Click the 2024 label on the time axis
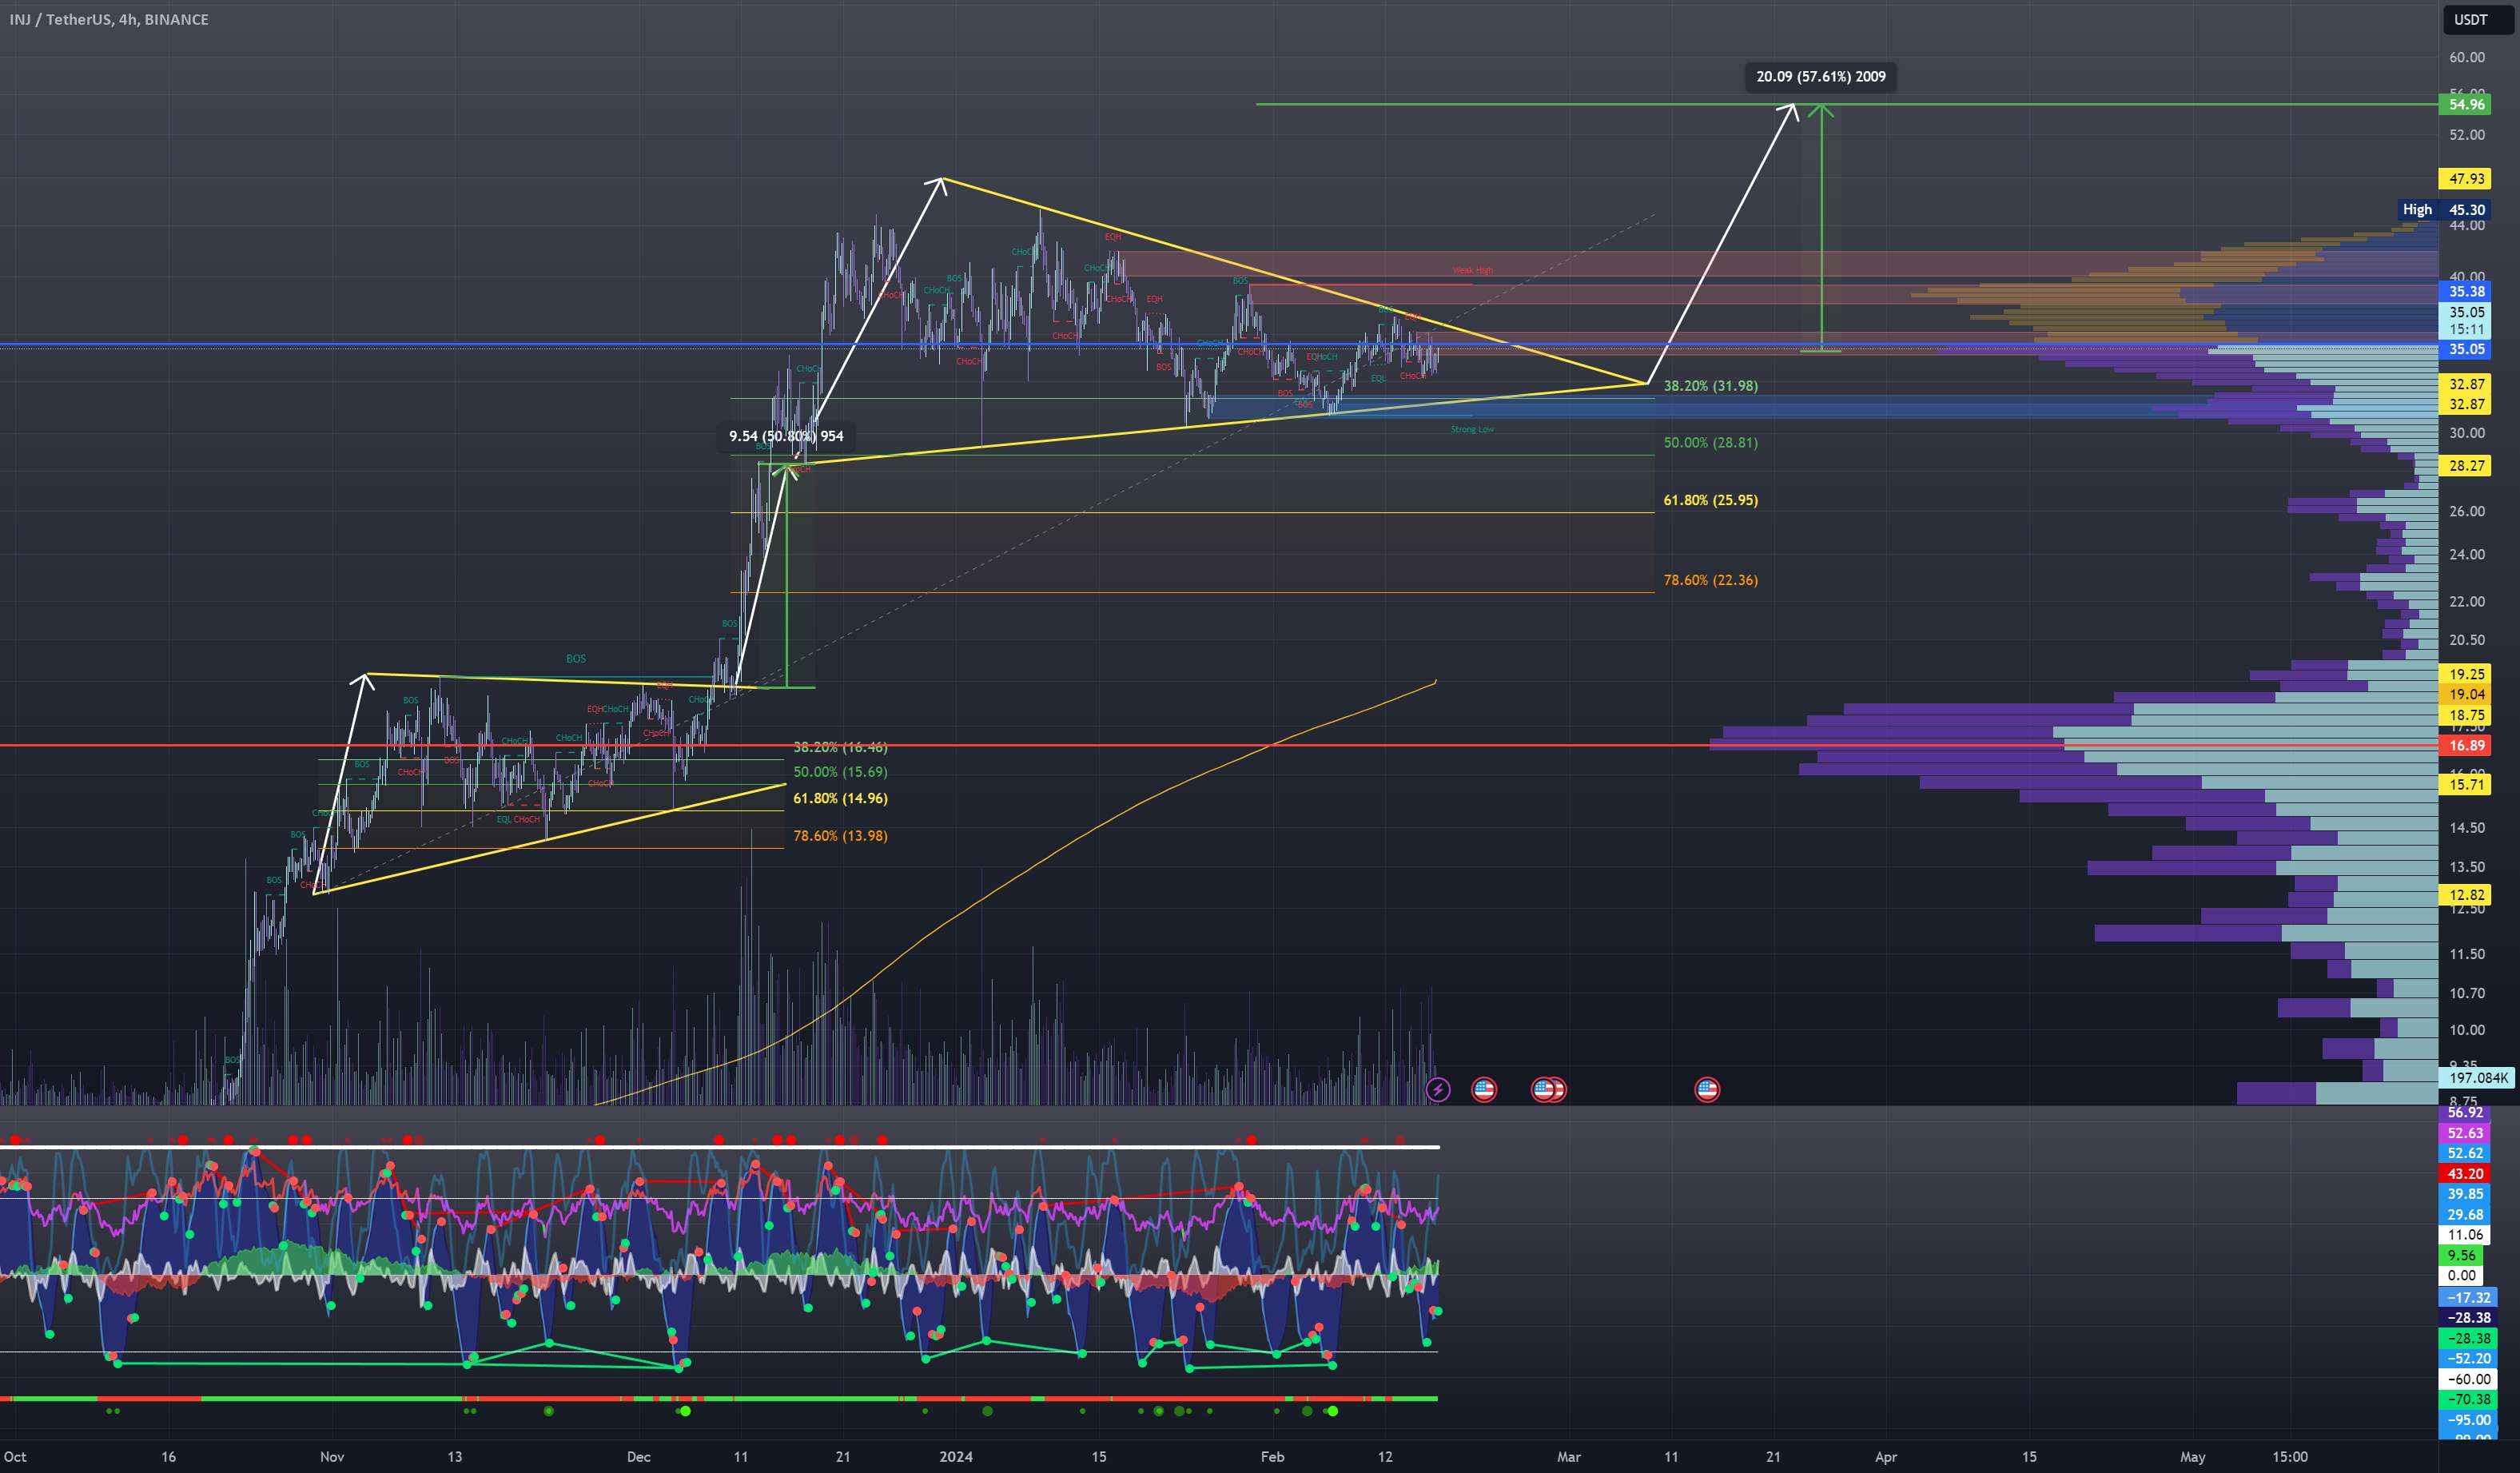Image resolution: width=2520 pixels, height=1473 pixels. pos(956,1456)
